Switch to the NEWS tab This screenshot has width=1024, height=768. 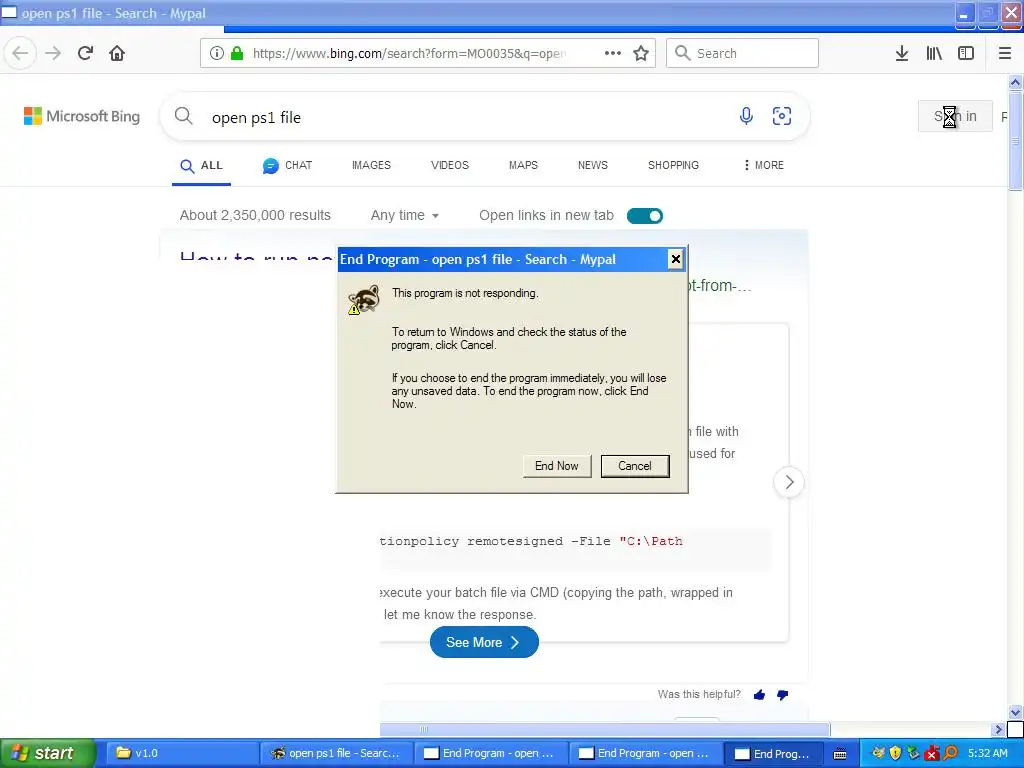click(592, 165)
